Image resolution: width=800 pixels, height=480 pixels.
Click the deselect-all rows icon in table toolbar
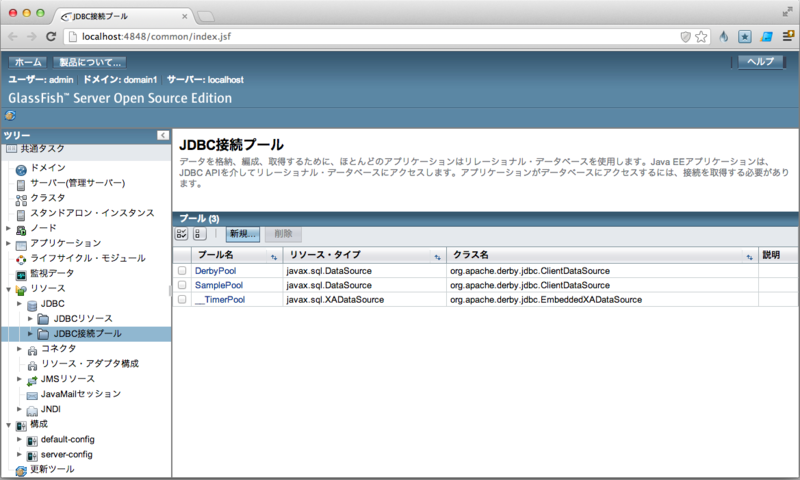[197, 234]
